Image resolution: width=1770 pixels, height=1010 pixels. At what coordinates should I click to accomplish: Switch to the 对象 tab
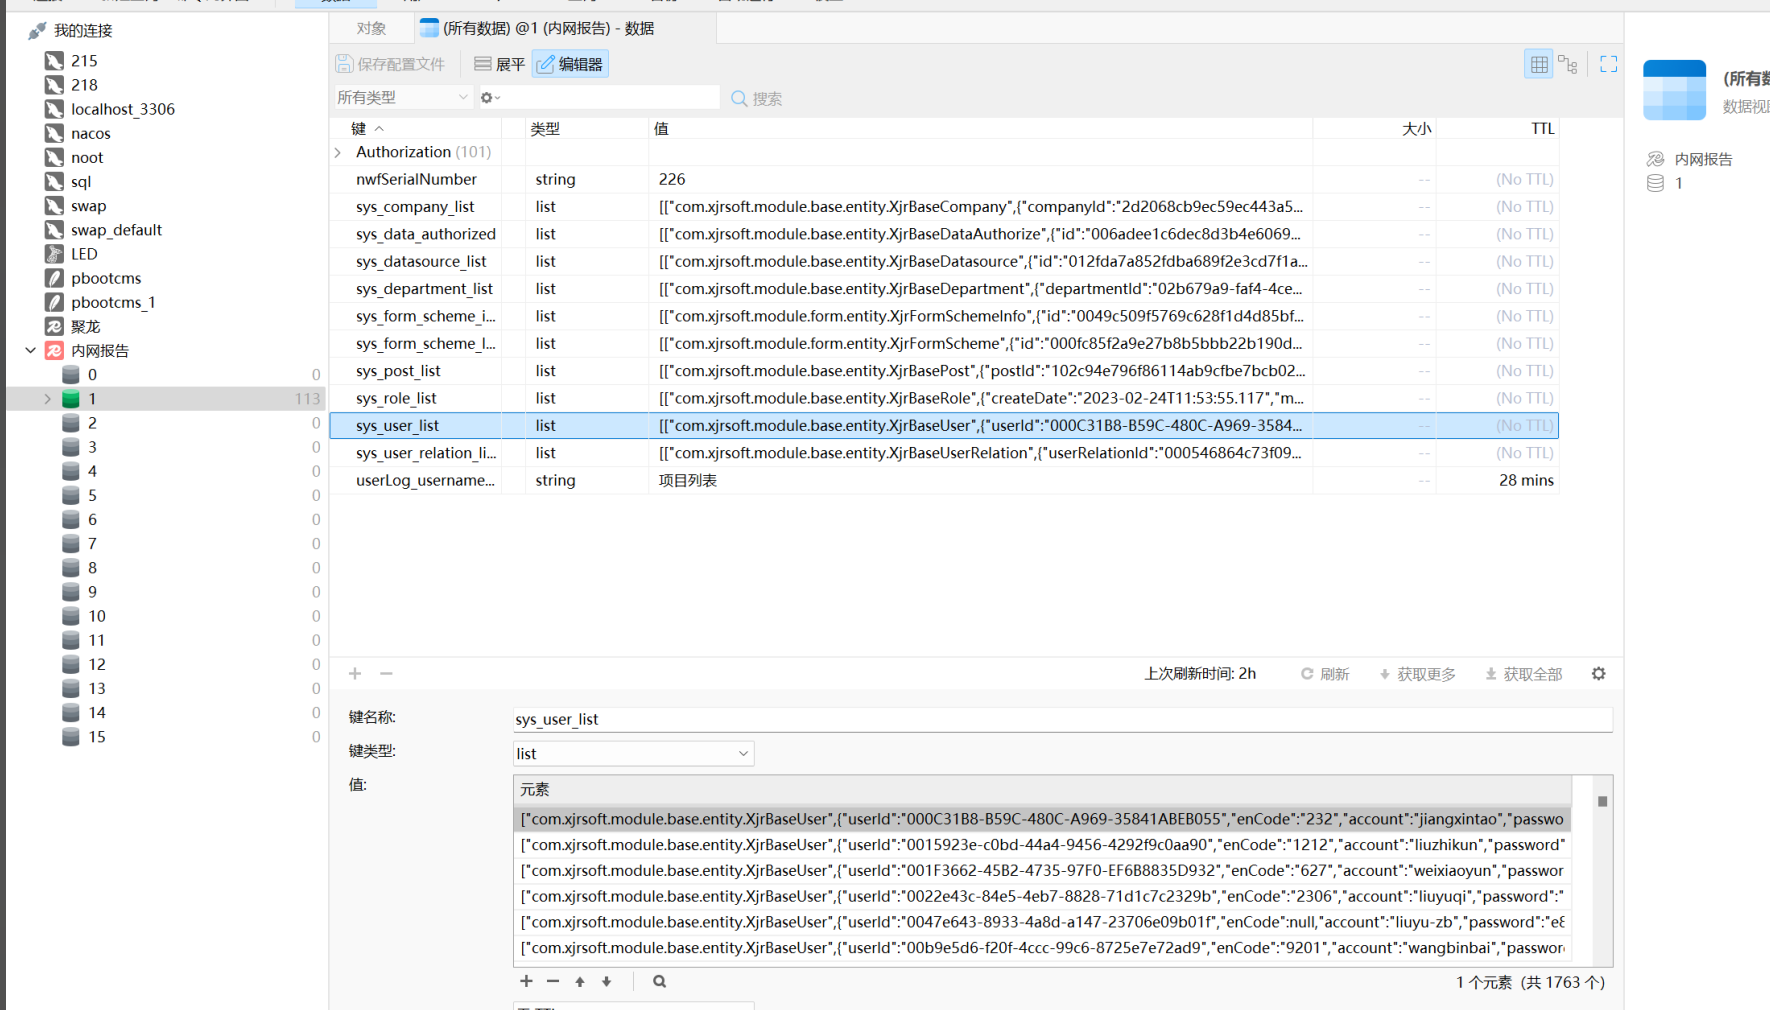click(x=371, y=28)
